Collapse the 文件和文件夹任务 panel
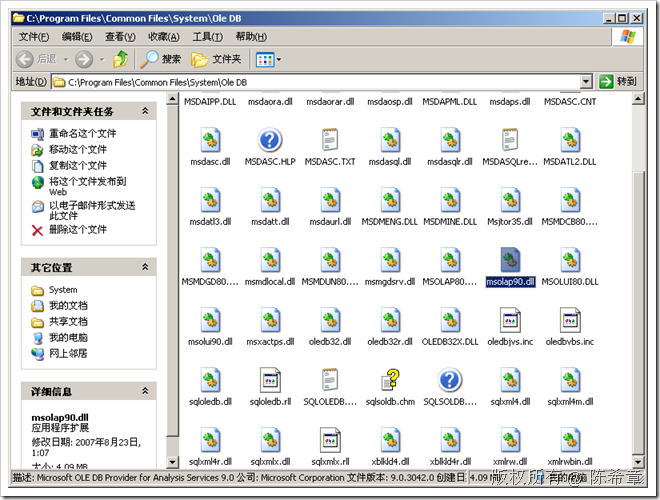Viewport: 660px width, 500px height. 145,111
